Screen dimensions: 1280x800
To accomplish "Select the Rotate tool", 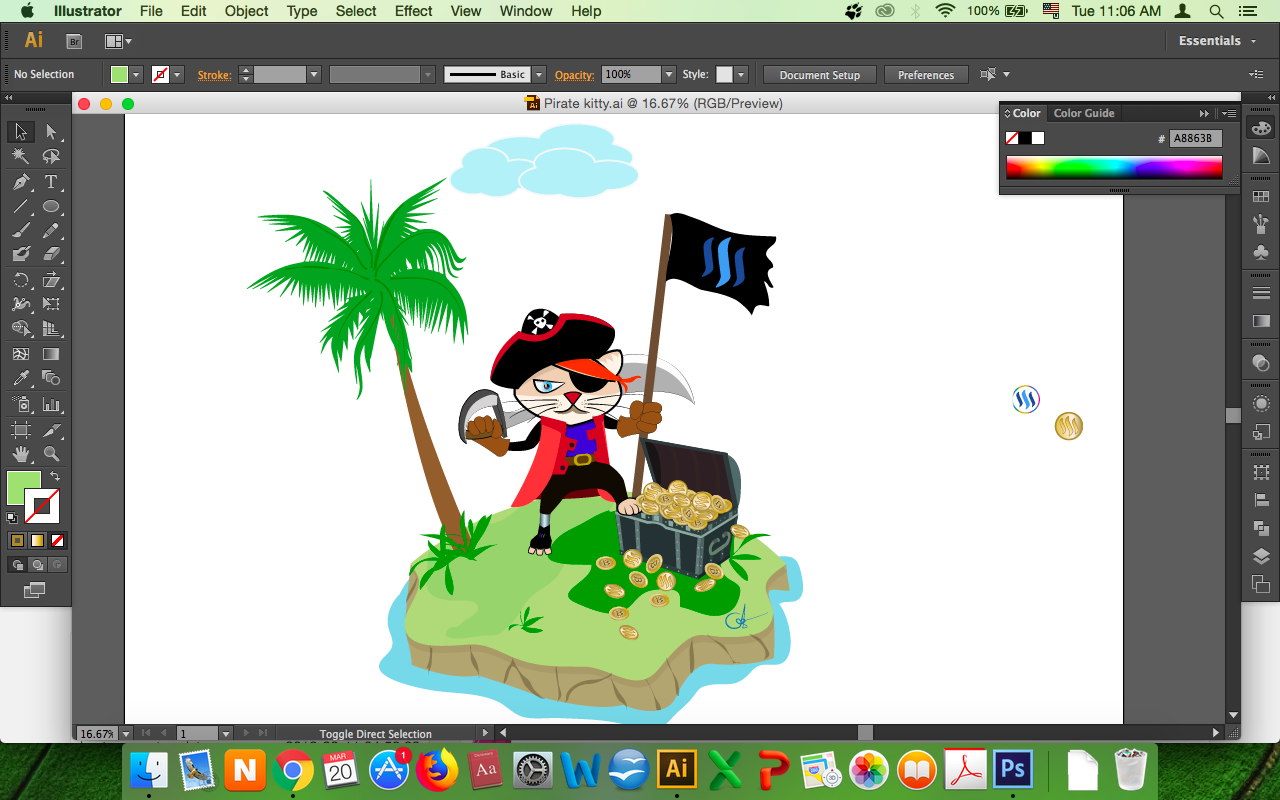I will coord(20,280).
